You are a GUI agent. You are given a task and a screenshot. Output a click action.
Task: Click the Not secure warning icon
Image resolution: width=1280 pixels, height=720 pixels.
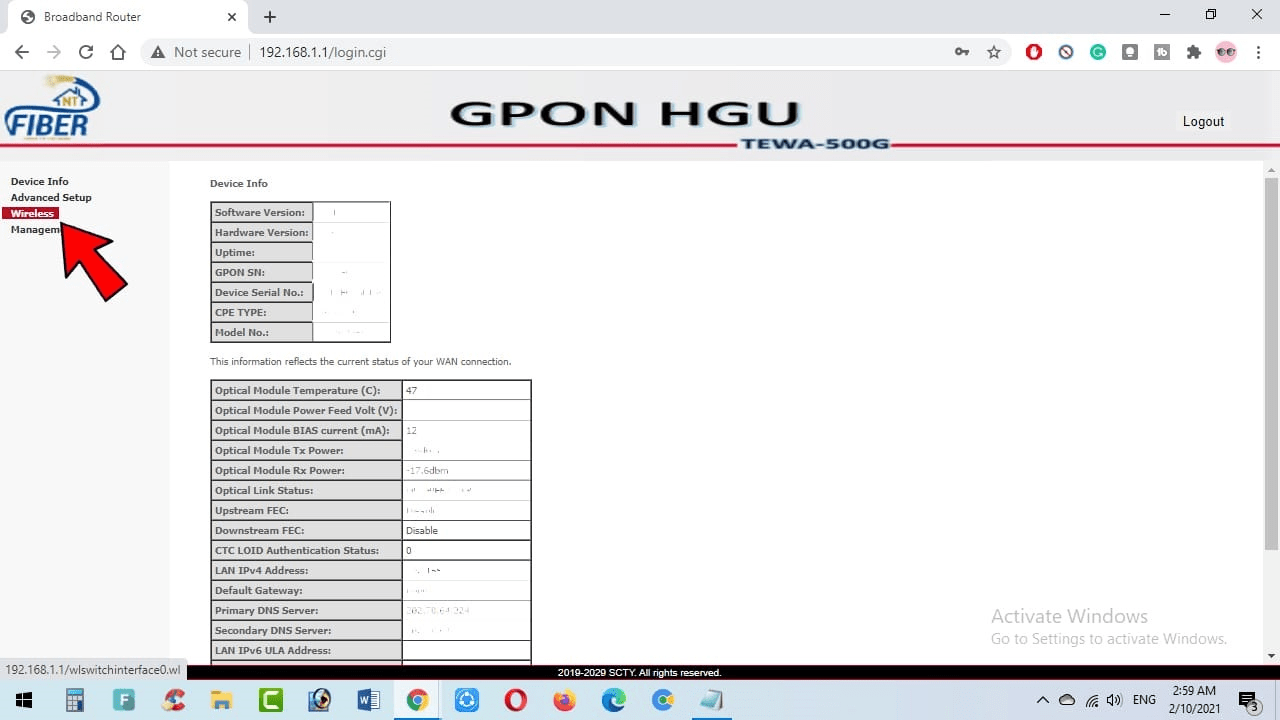[158, 52]
